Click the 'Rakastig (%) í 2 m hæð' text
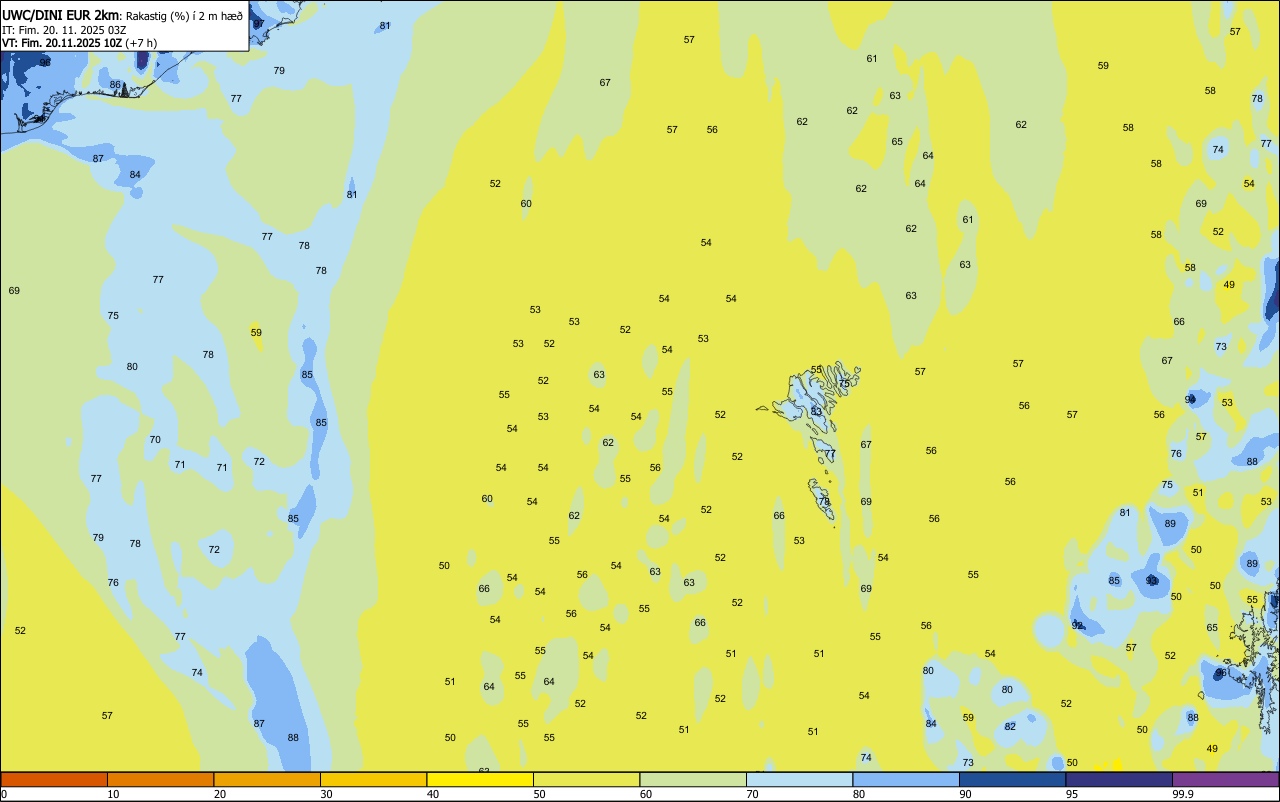 point(184,16)
